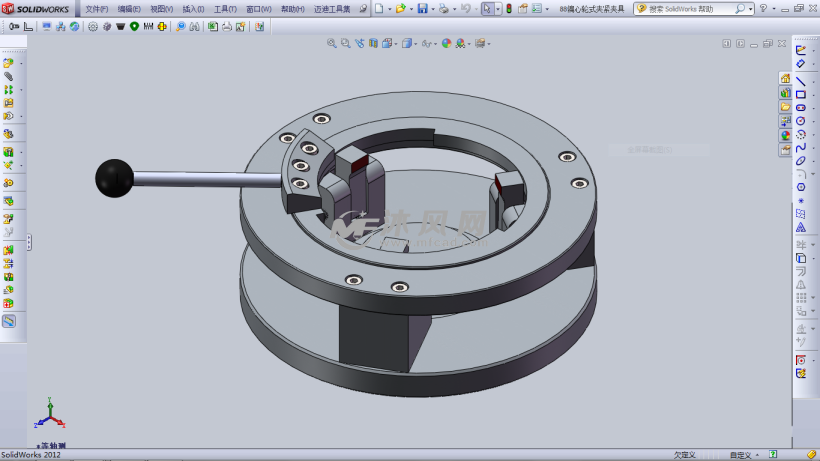The image size is (820, 461).
Task: Click the Print icon in title bar
Action: pos(443,8)
